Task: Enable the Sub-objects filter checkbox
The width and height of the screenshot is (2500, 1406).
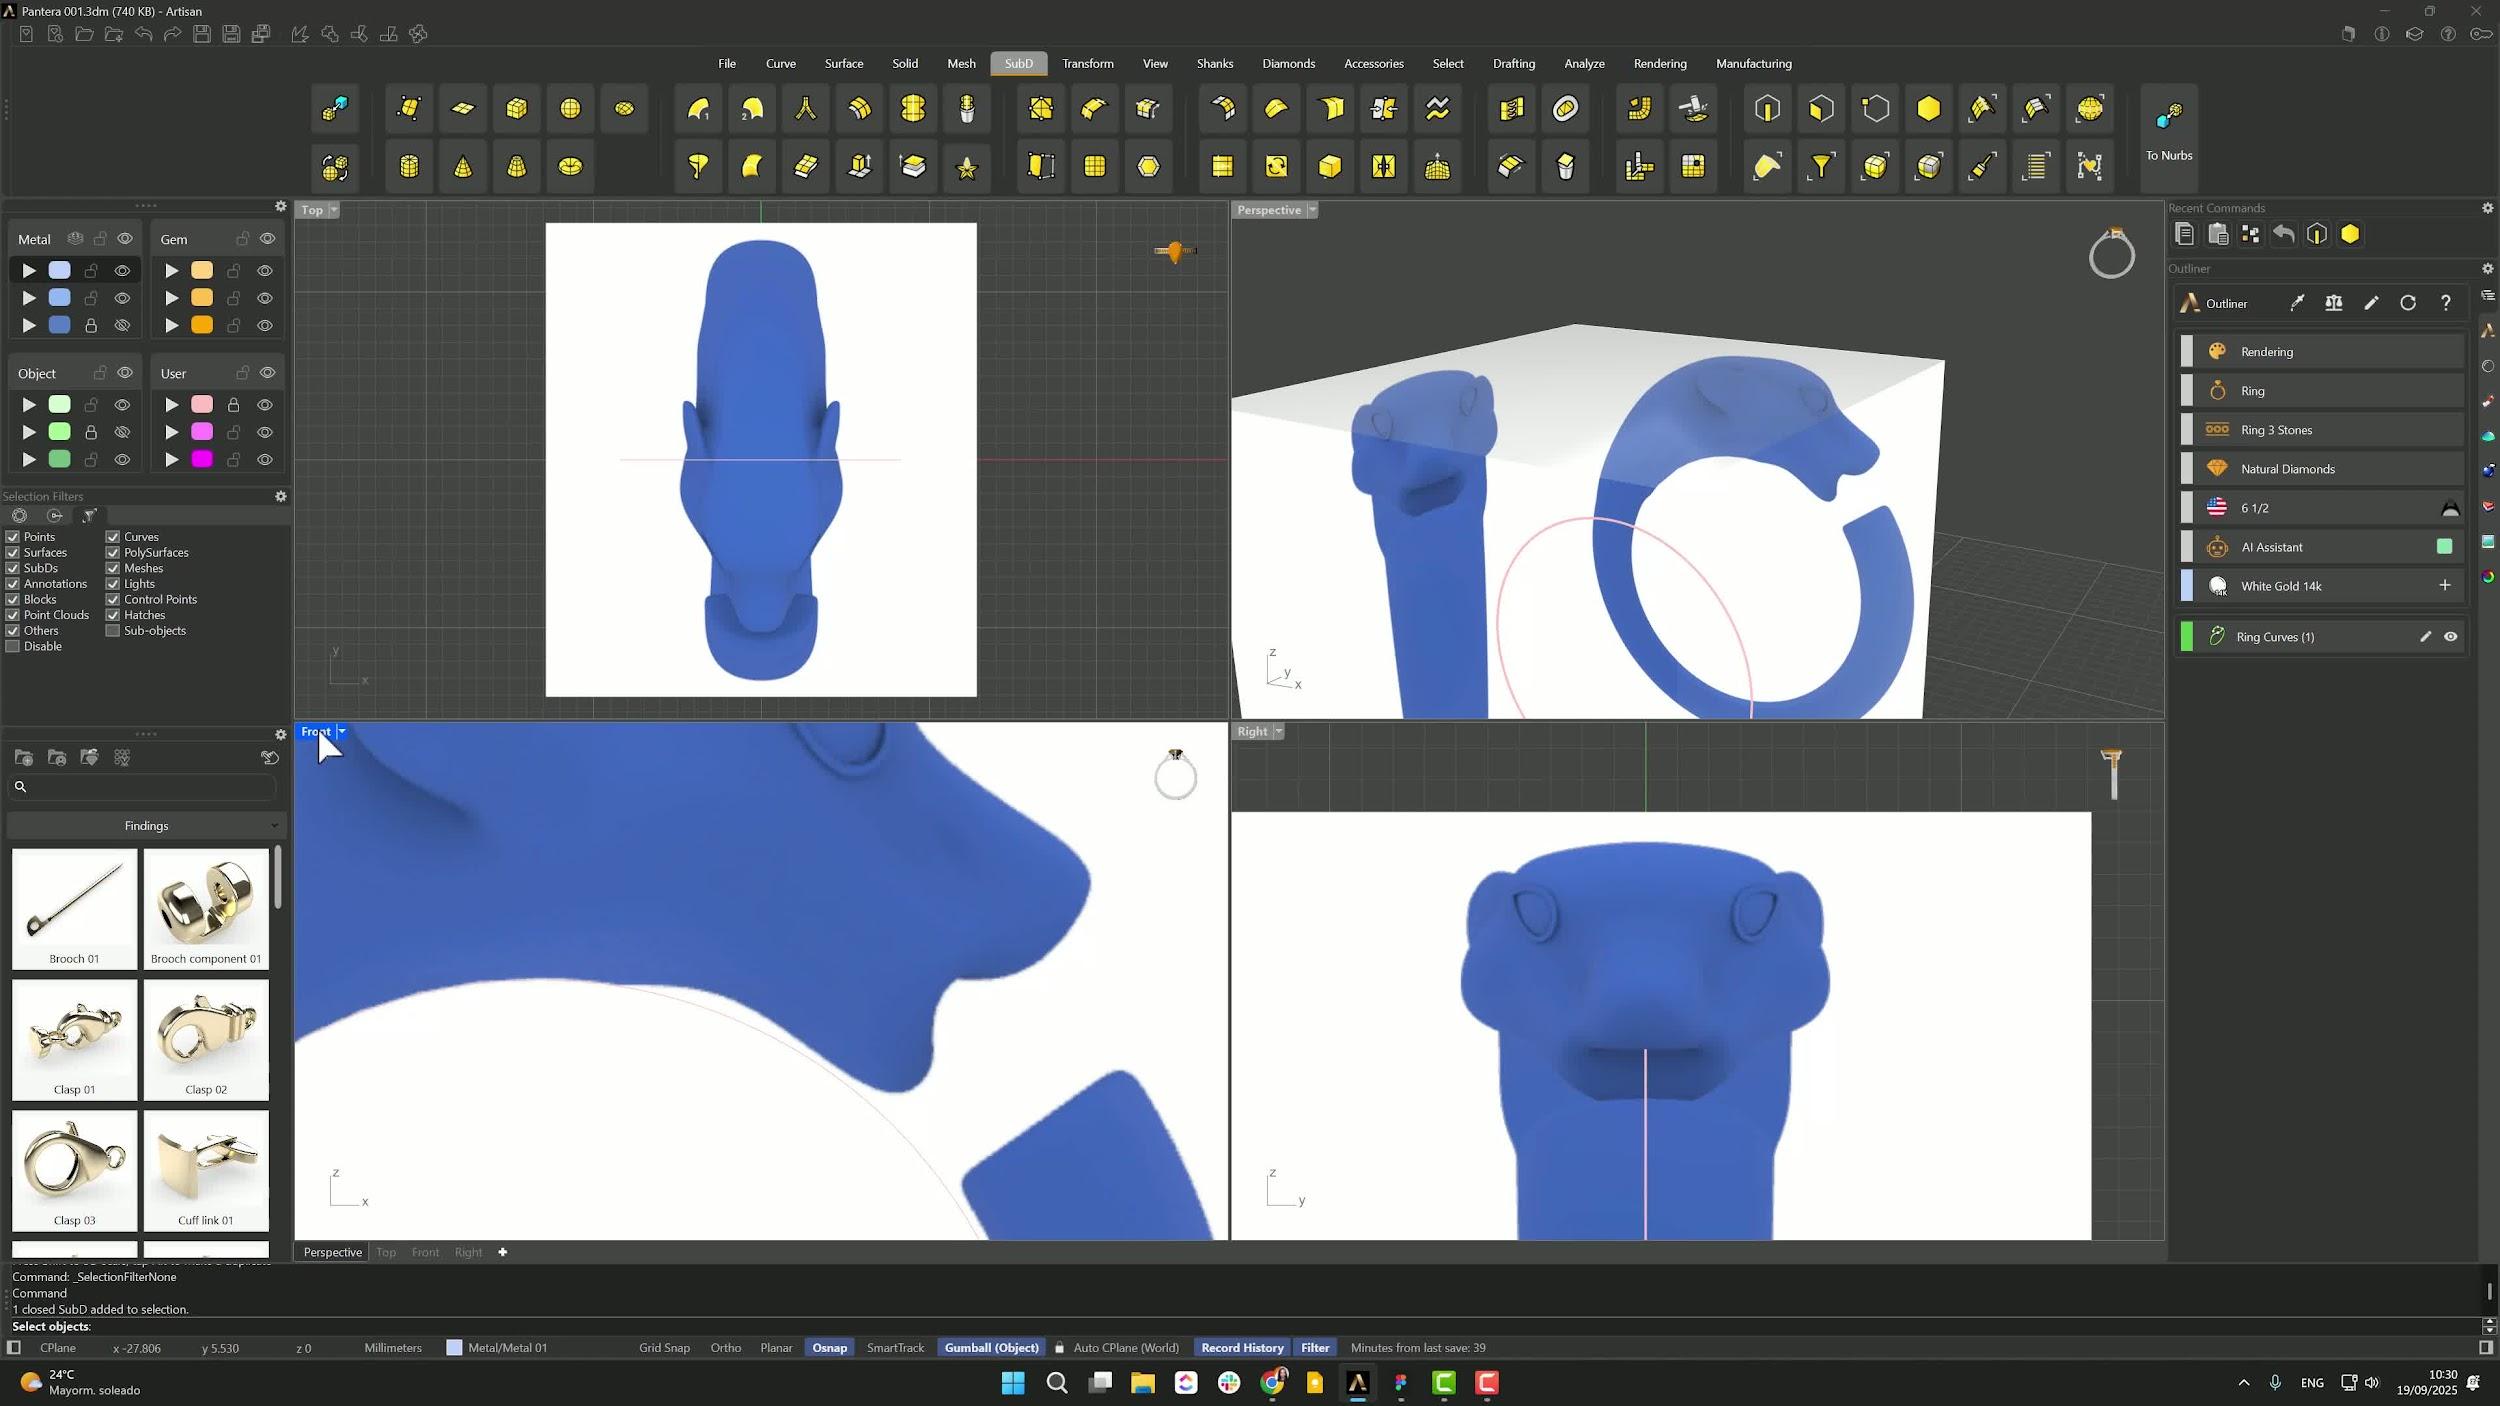Action: tap(113, 631)
